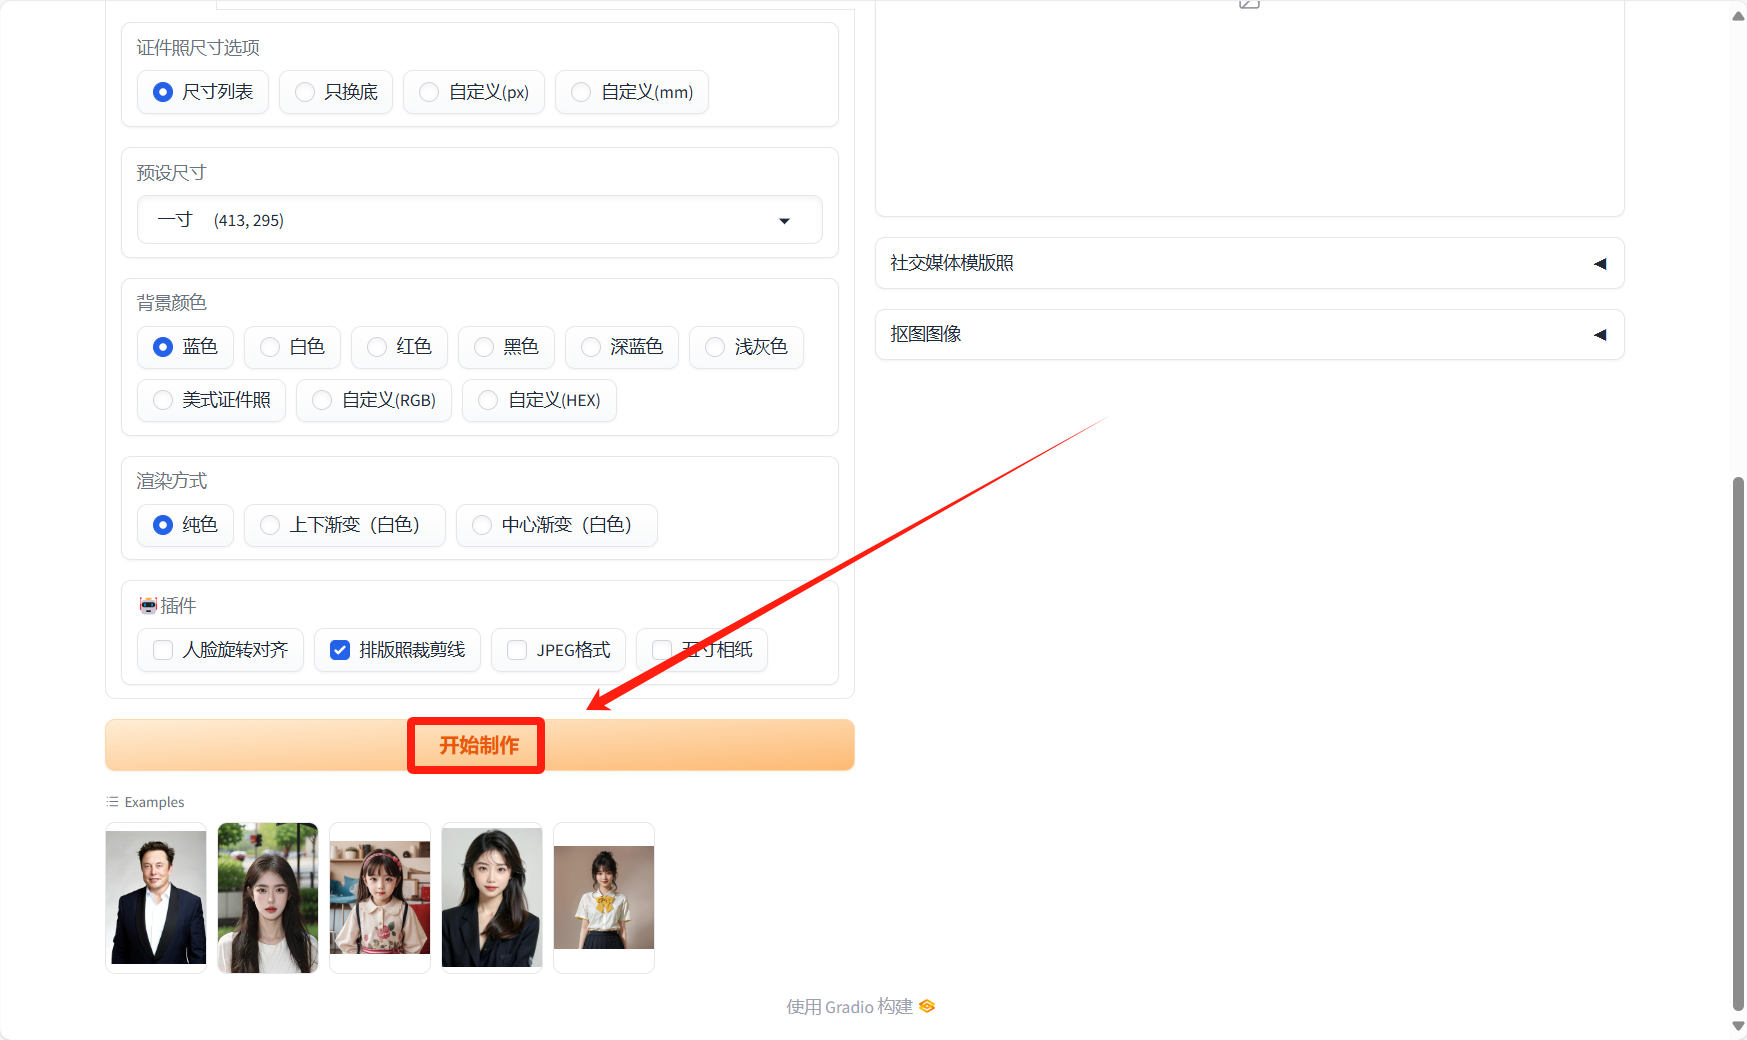The width and height of the screenshot is (1747, 1040).
Task: Enable the JPEG格式 checkbox
Action: click(x=517, y=650)
